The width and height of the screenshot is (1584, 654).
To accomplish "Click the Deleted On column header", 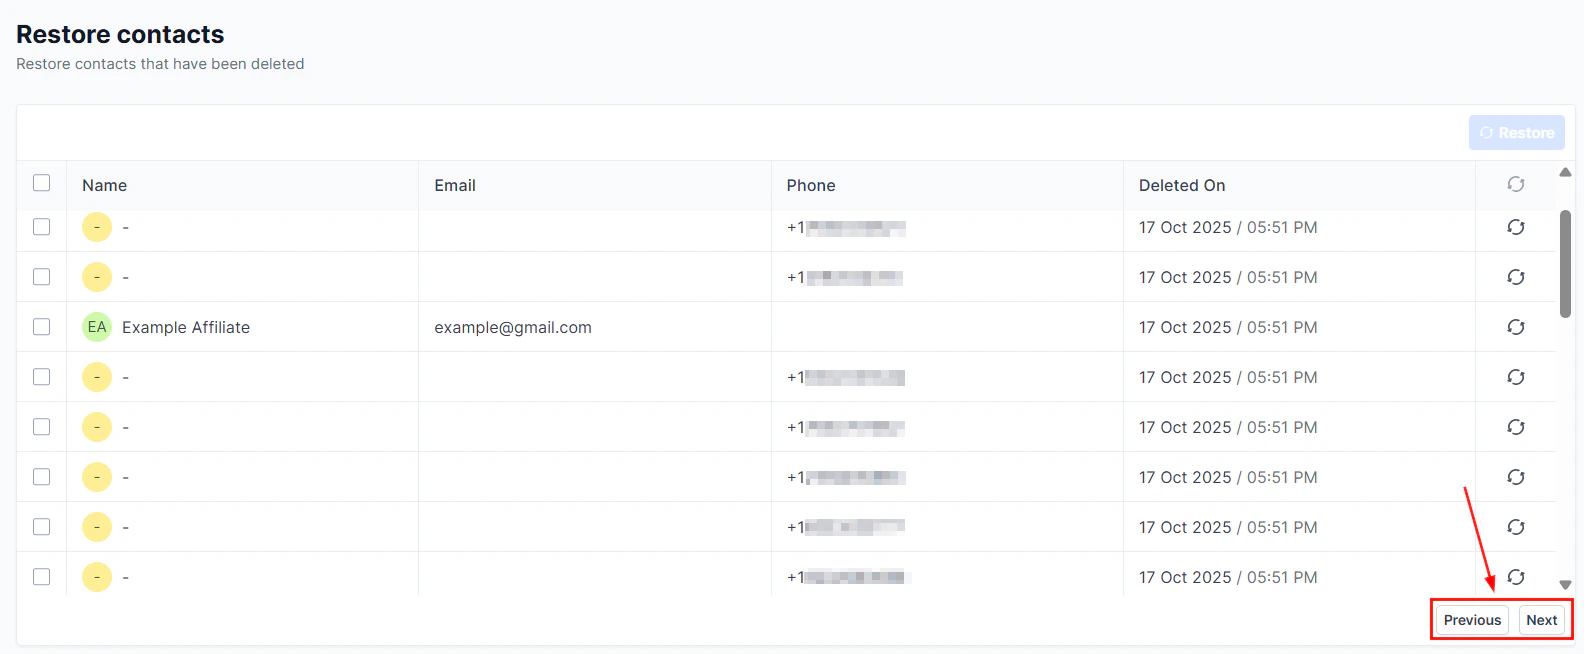I will pyautogui.click(x=1182, y=185).
